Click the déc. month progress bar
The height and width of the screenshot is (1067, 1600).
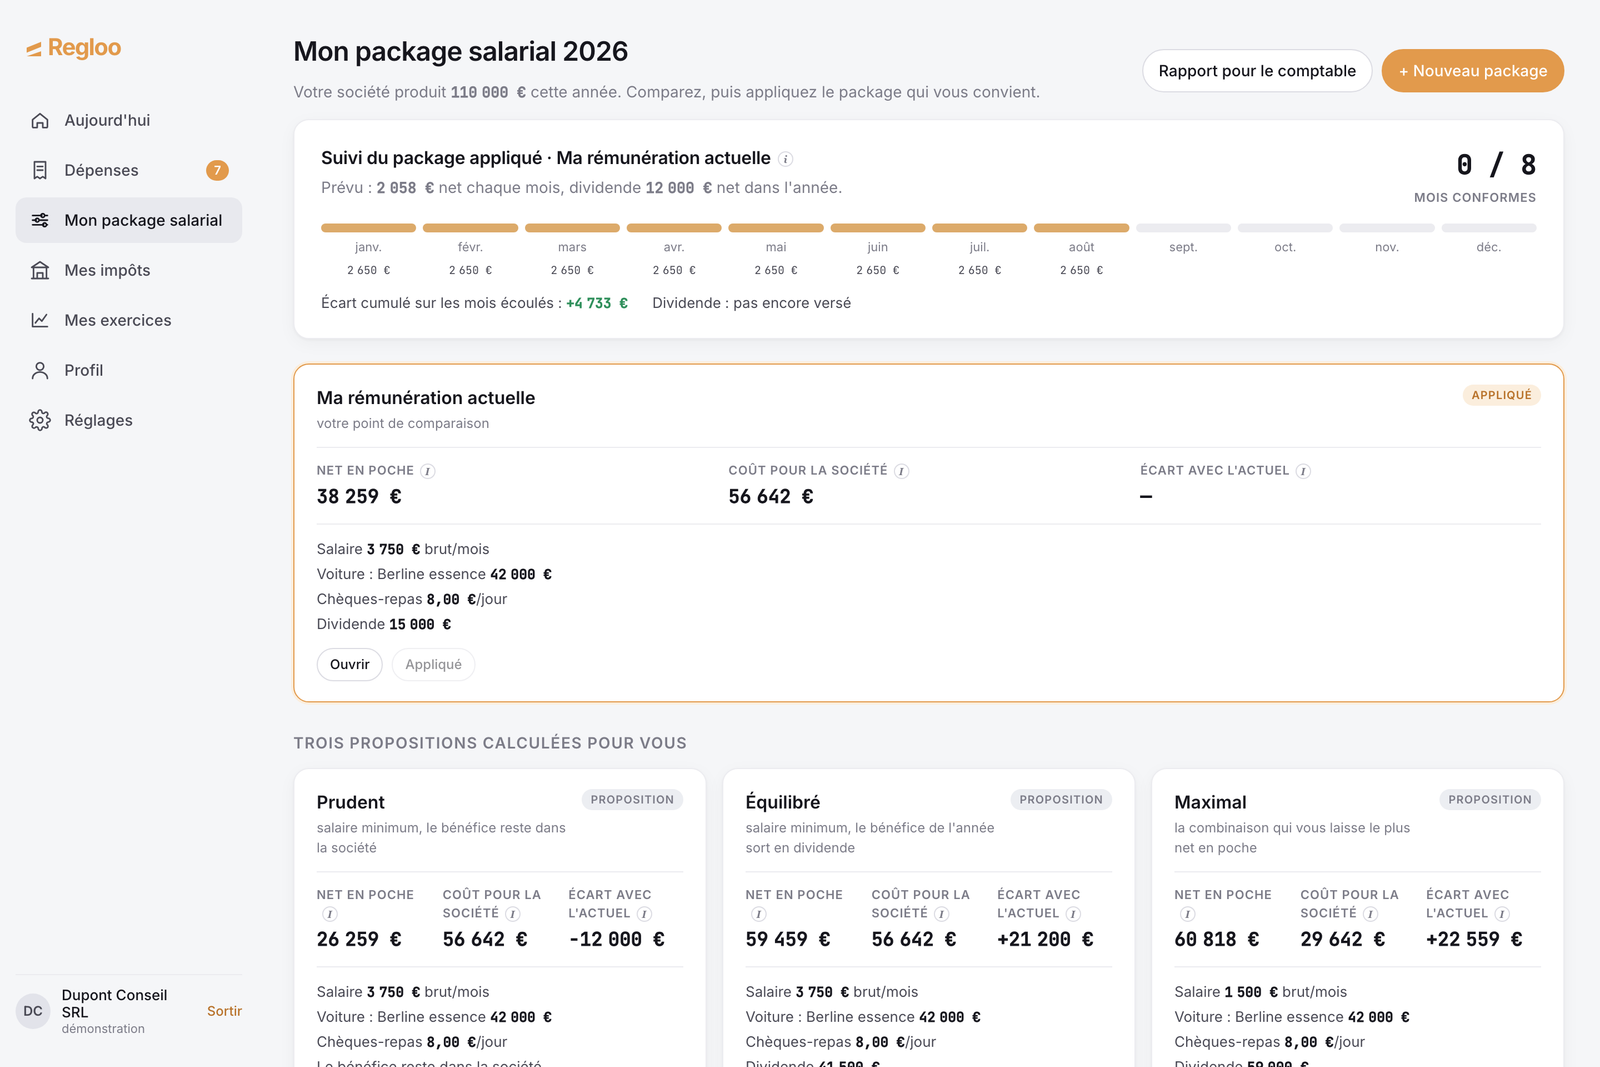(1488, 228)
